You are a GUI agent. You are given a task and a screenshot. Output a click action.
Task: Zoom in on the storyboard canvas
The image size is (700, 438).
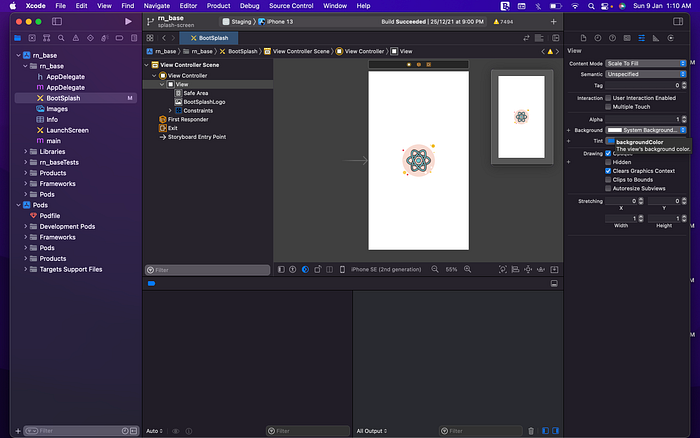467,269
